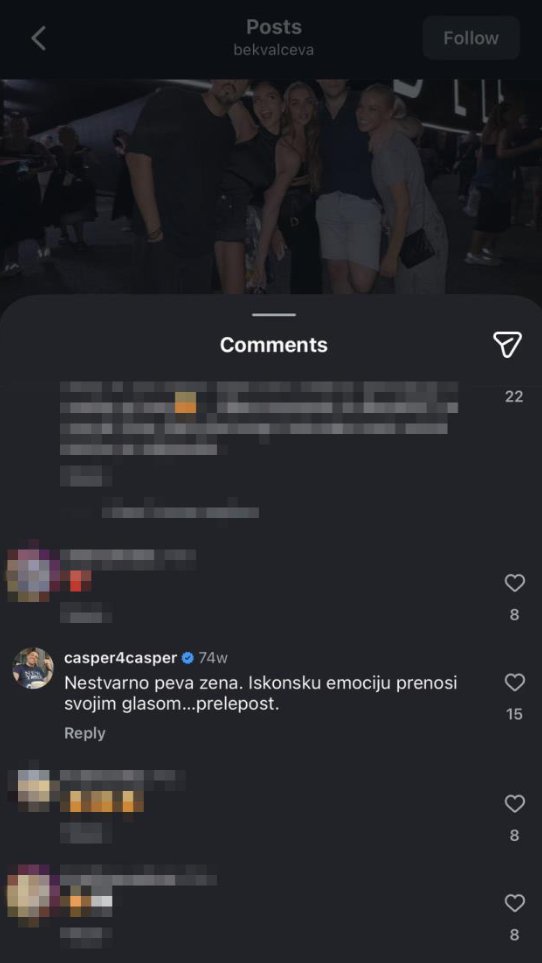
Task: Like the bottom comment with the heart icon
Action: (x=514, y=903)
